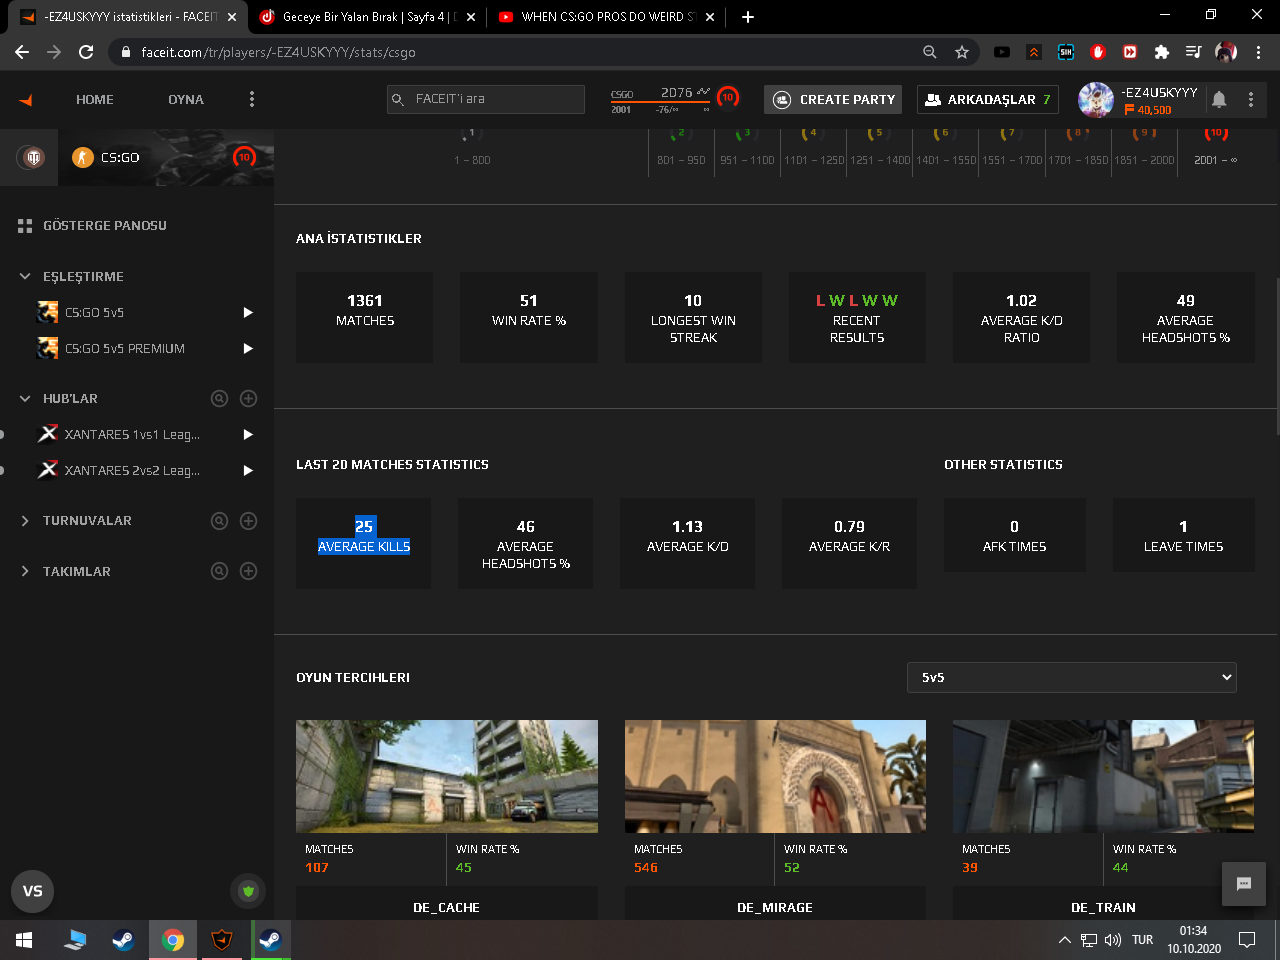Open the Chrome media controls icon

[1194, 52]
